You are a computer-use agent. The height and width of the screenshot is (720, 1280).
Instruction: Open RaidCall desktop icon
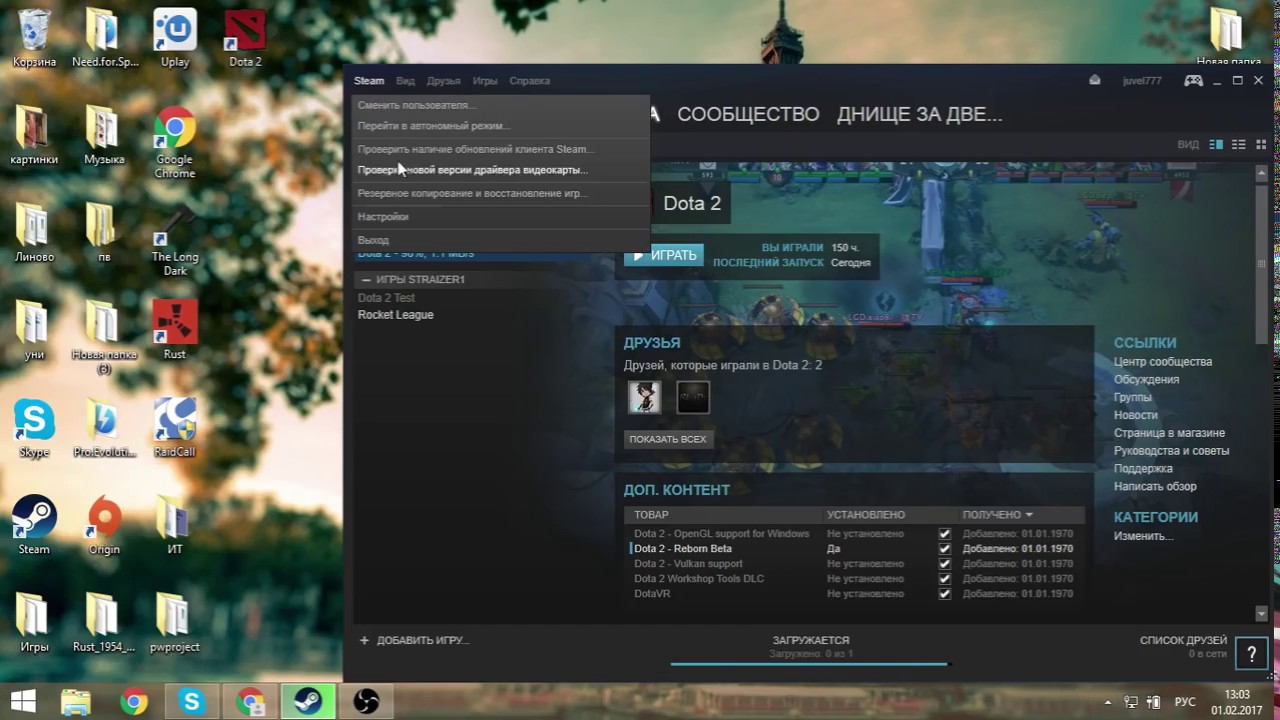coord(174,428)
